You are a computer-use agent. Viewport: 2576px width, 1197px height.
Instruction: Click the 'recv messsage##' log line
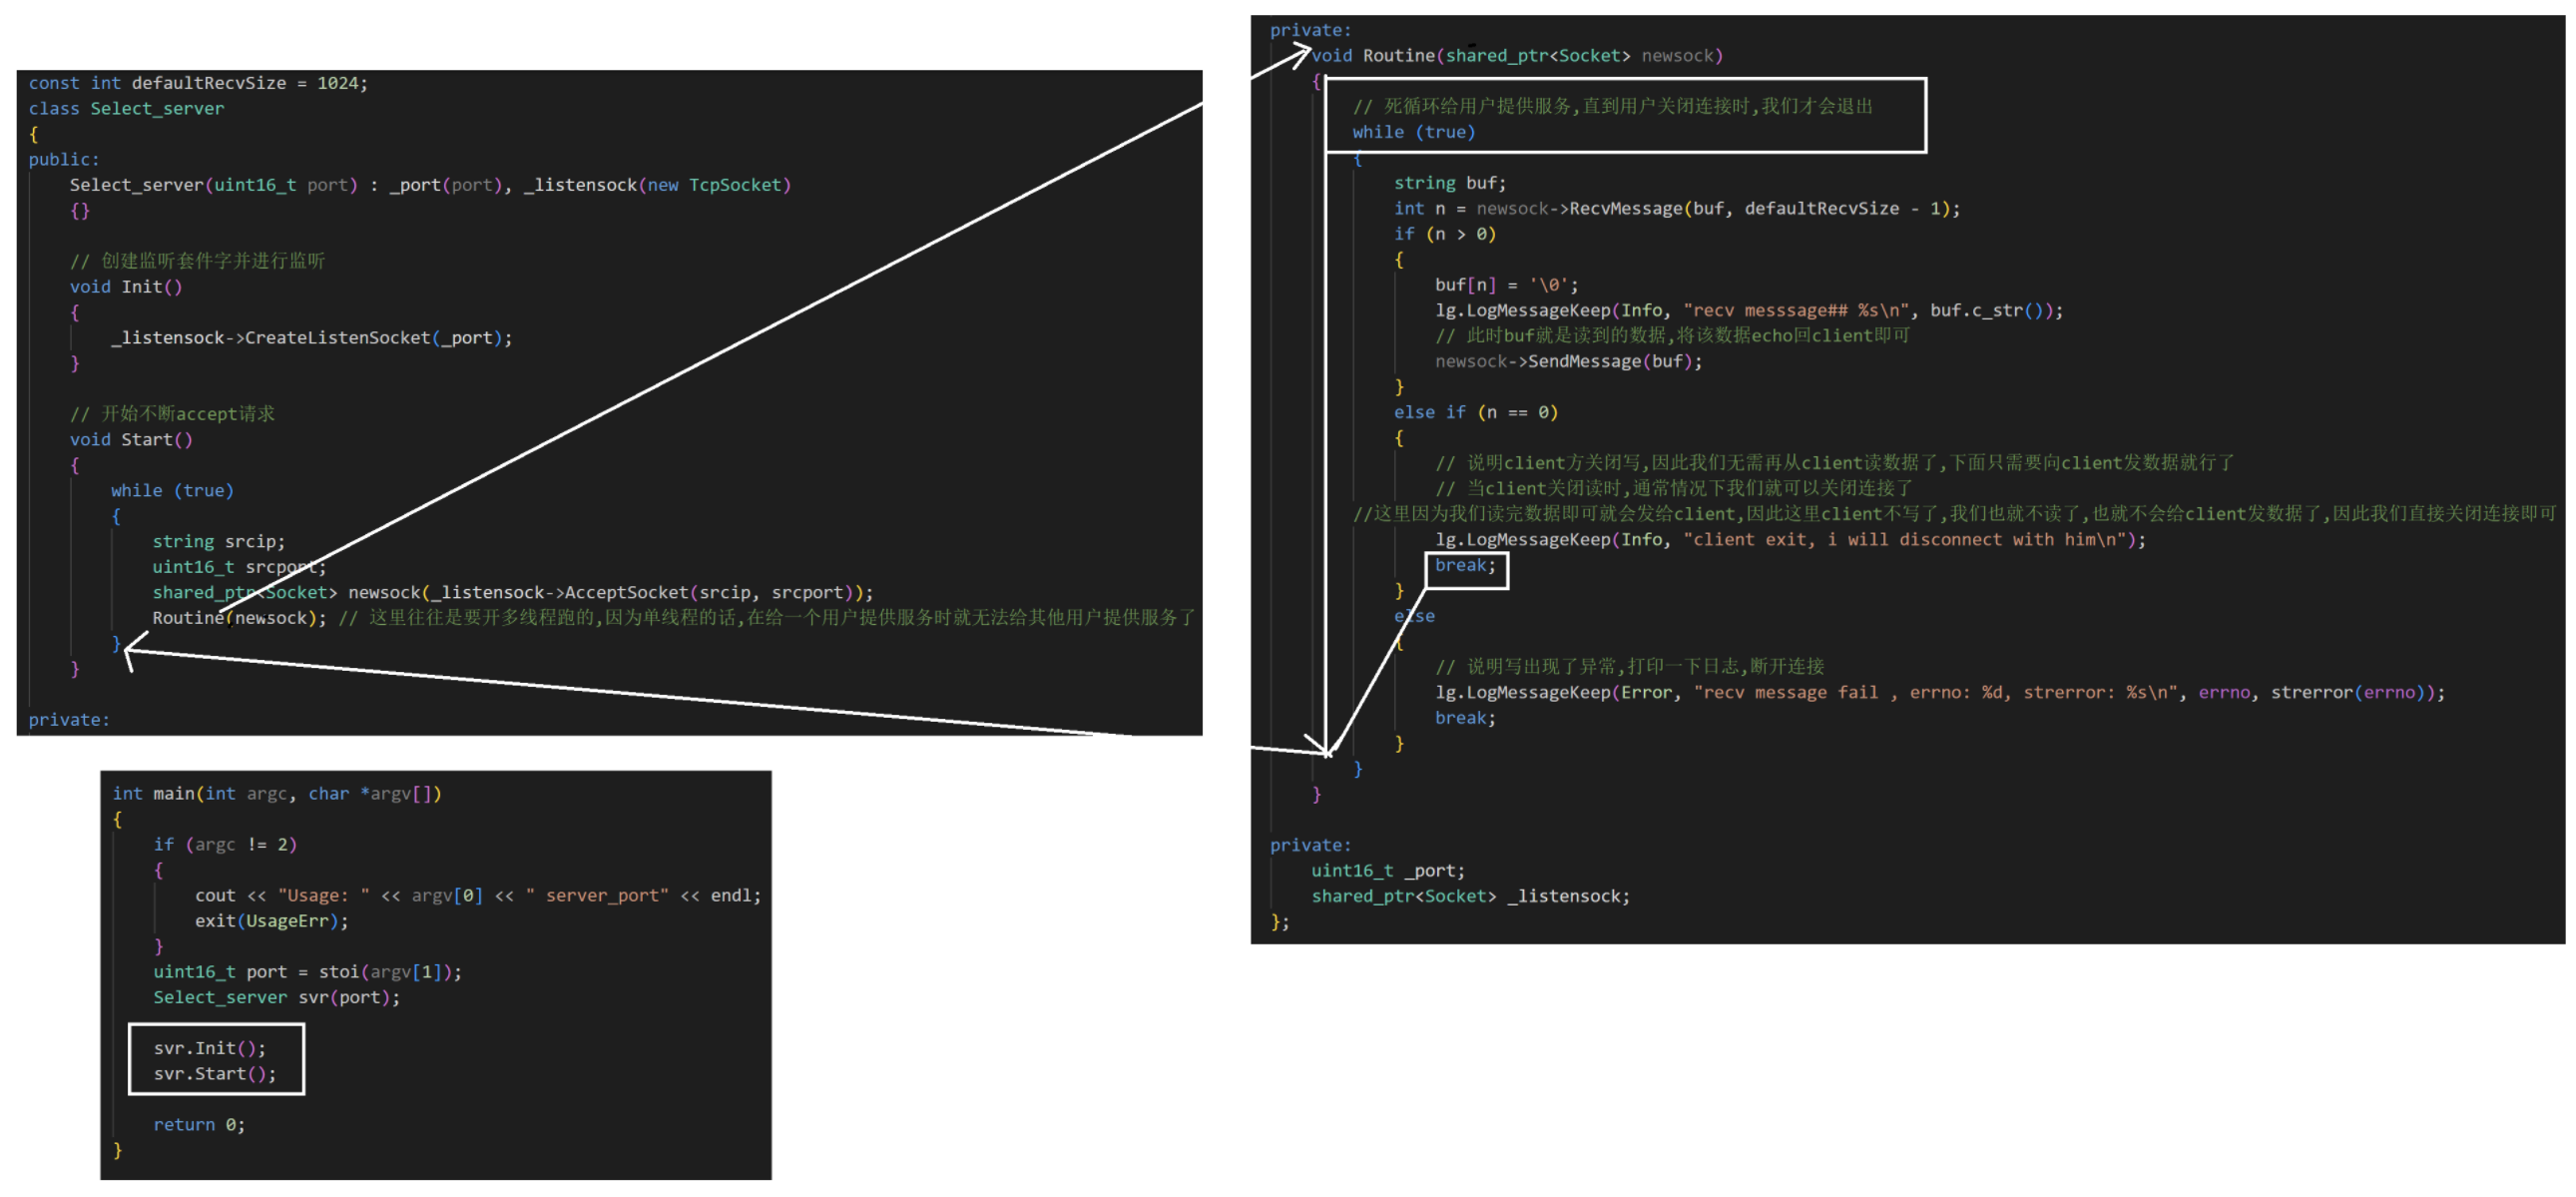pyautogui.click(x=1749, y=311)
